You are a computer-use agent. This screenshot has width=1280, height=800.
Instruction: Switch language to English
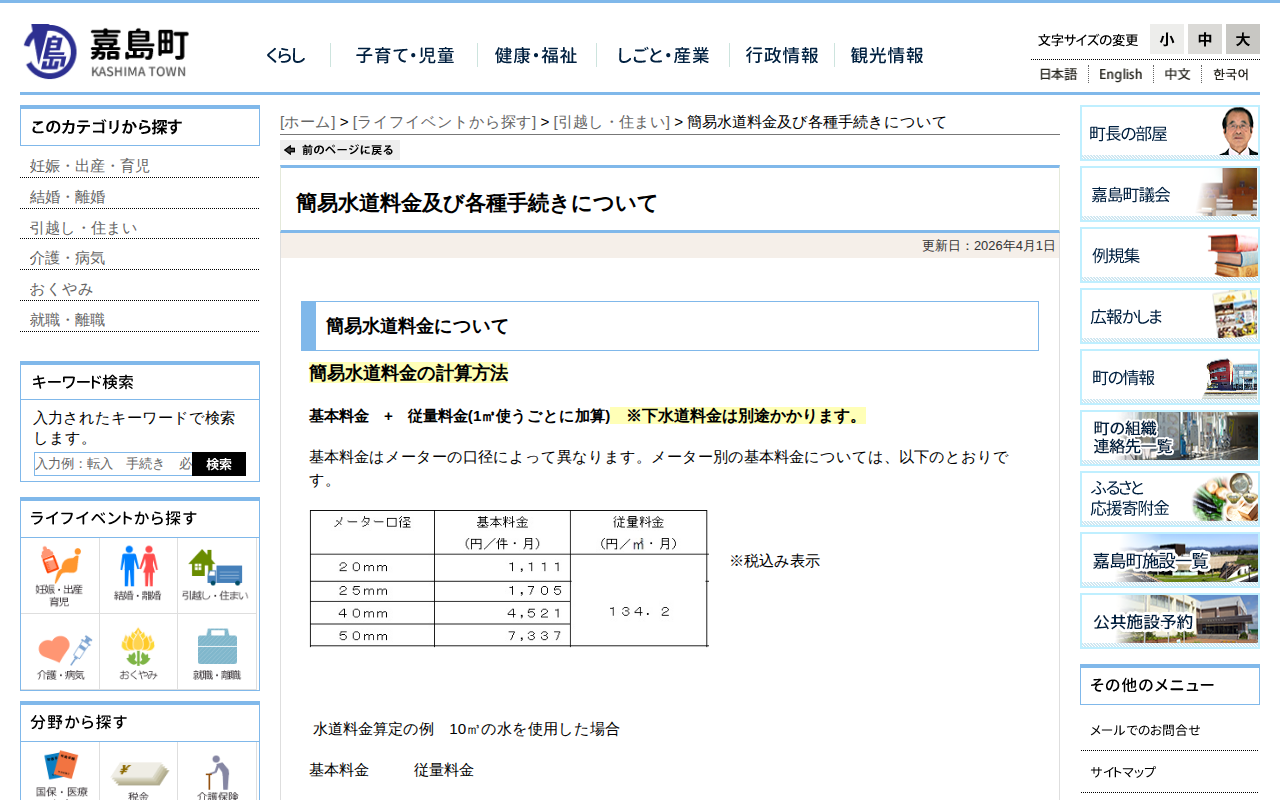1120,74
